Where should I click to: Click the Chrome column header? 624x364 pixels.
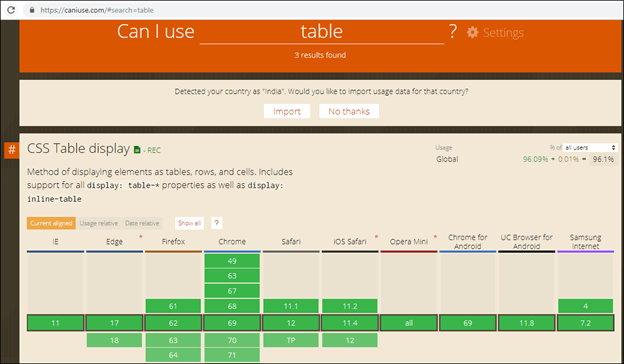click(232, 241)
